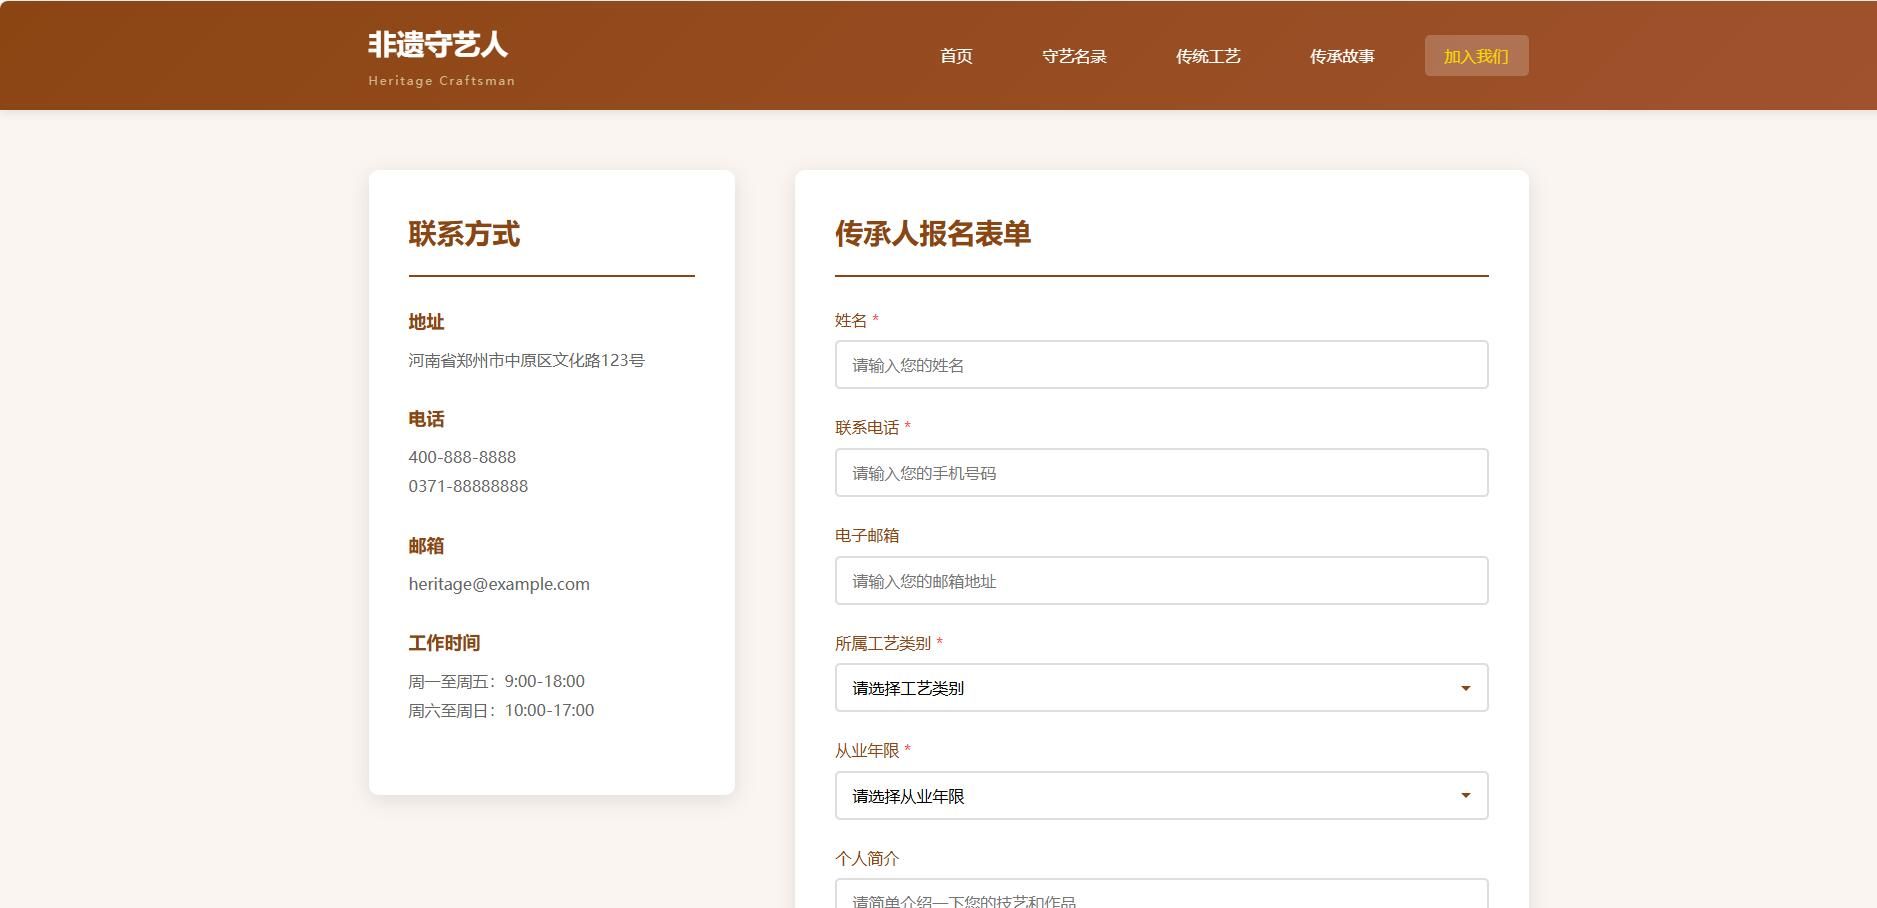Click the 非遗守艺人 site logo
Image resolution: width=1877 pixels, height=908 pixels.
pyautogui.click(x=438, y=46)
